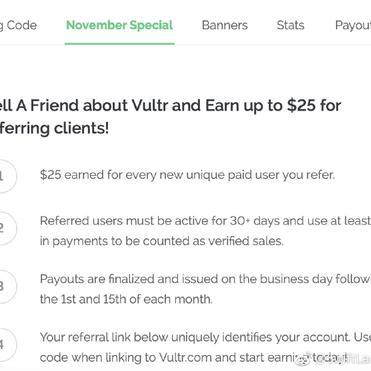Click the step 3 number circle
Image resolution: width=371 pixels, height=371 pixels.
point(5,286)
